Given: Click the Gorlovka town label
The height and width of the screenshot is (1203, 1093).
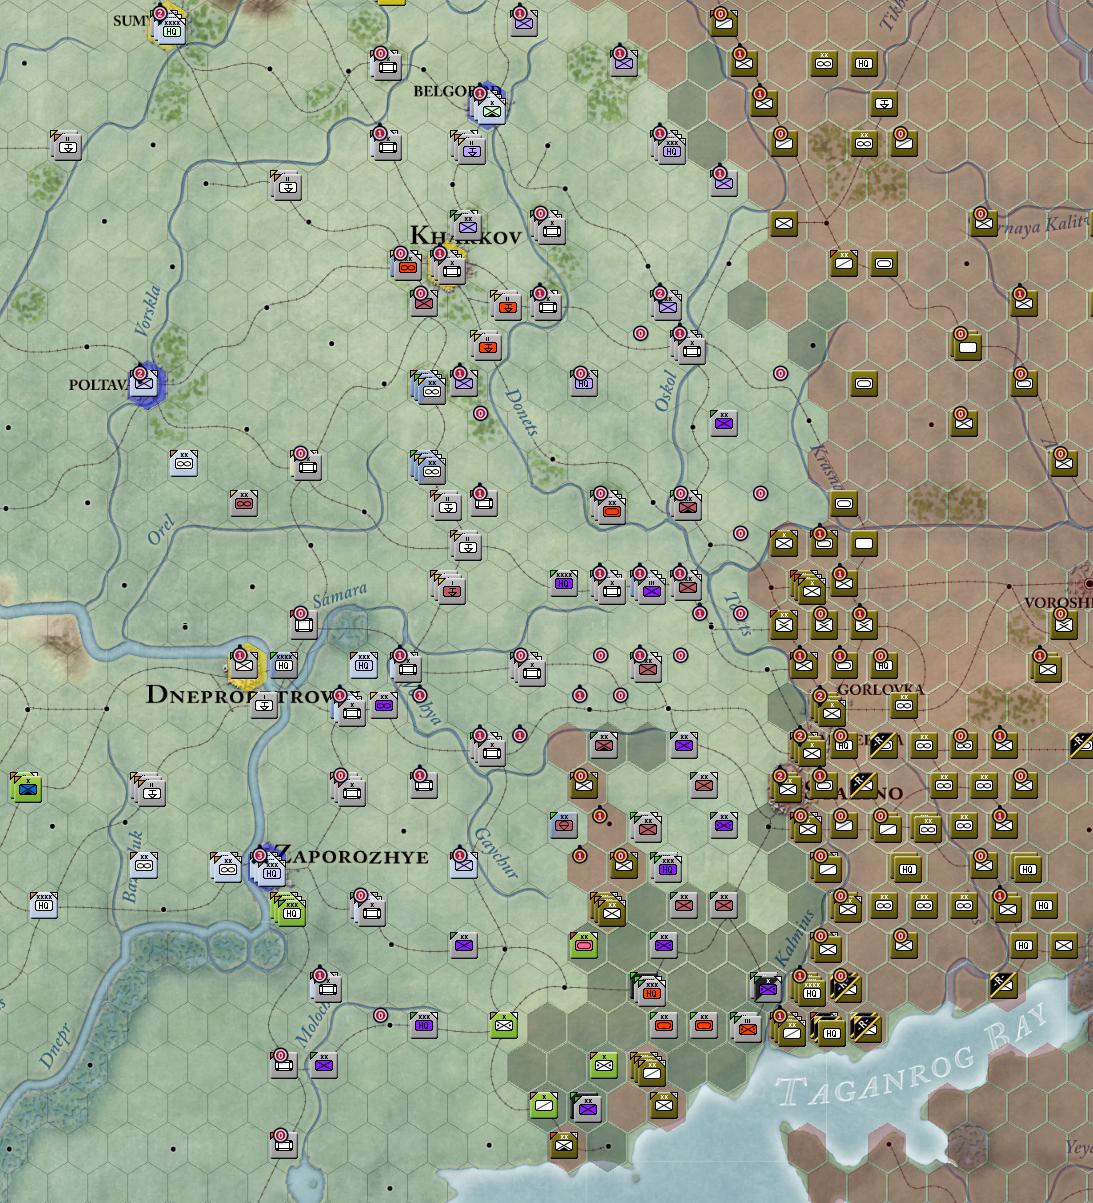Looking at the screenshot, I should [881, 689].
